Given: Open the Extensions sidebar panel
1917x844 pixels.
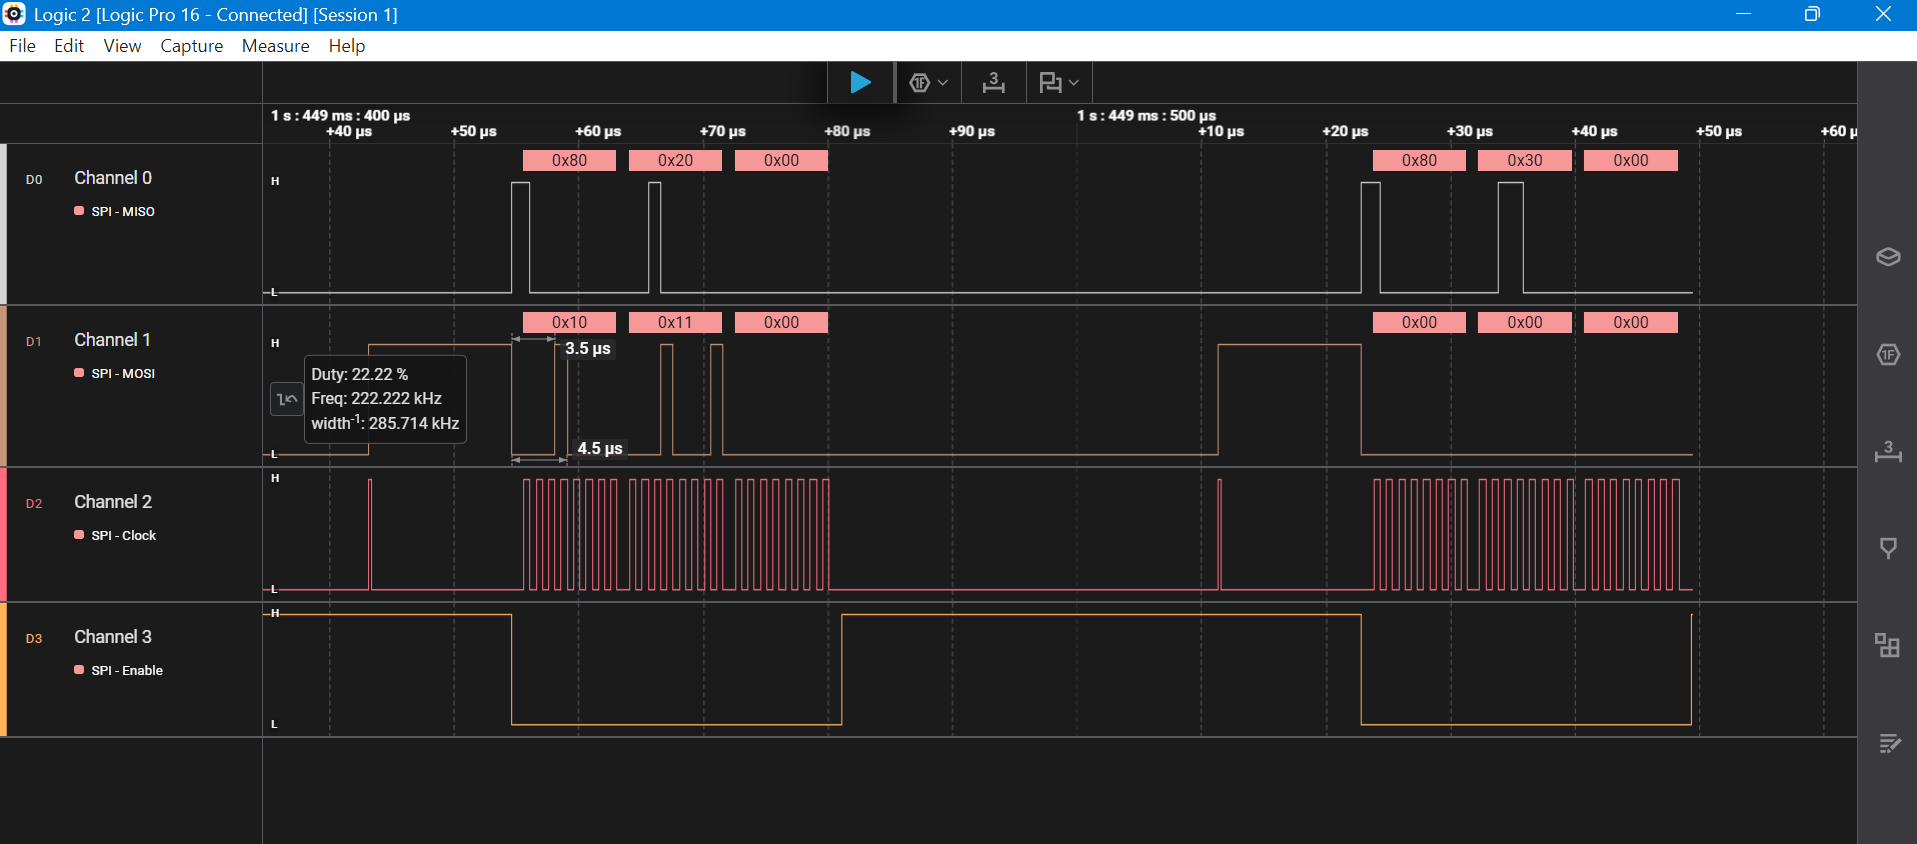Looking at the screenshot, I should pos(1888,645).
